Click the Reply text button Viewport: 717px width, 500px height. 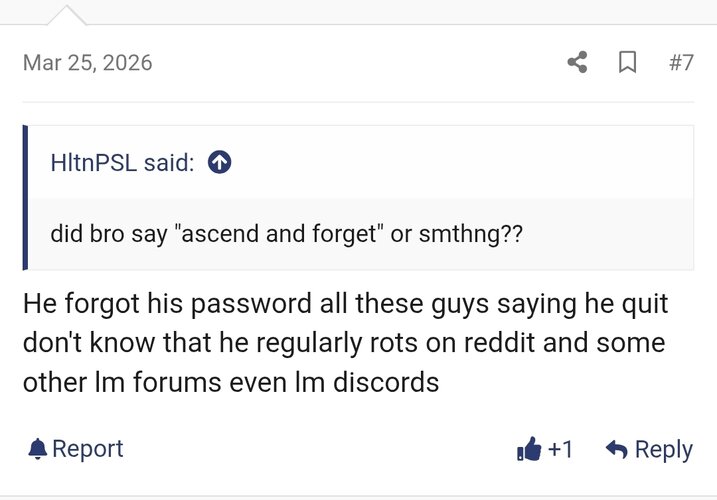pos(663,450)
